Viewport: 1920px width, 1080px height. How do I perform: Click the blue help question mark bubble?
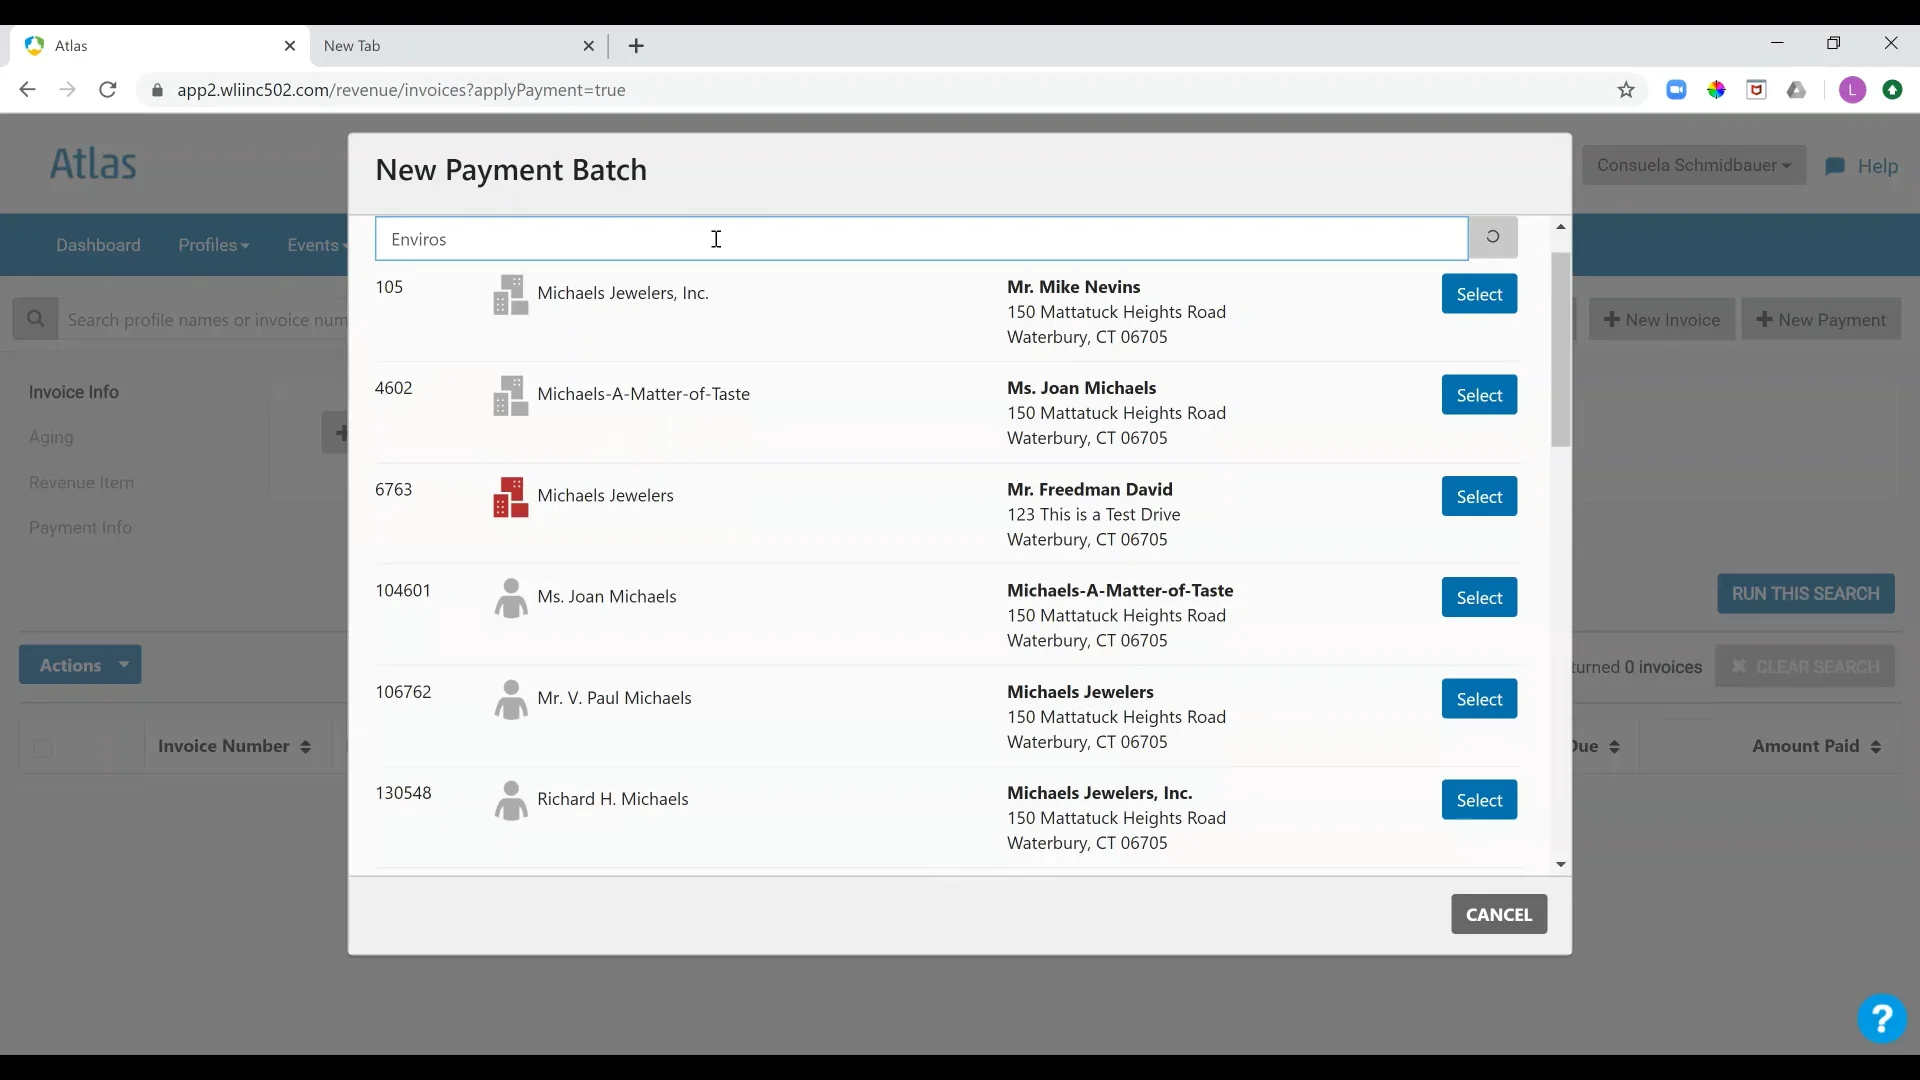[1881, 1020]
